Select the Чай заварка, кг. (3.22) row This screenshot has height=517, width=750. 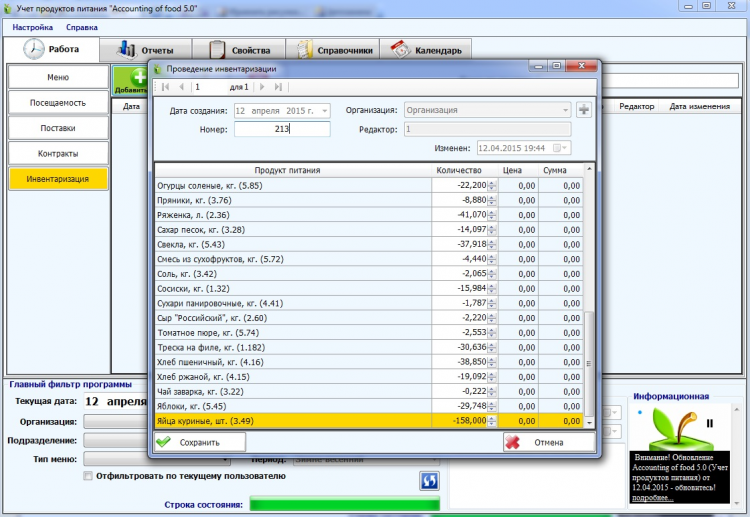369,392
